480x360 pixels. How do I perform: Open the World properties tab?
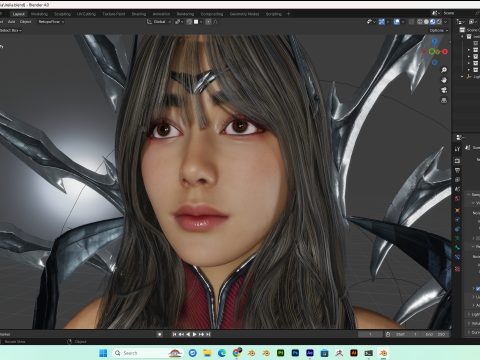(x=457, y=199)
